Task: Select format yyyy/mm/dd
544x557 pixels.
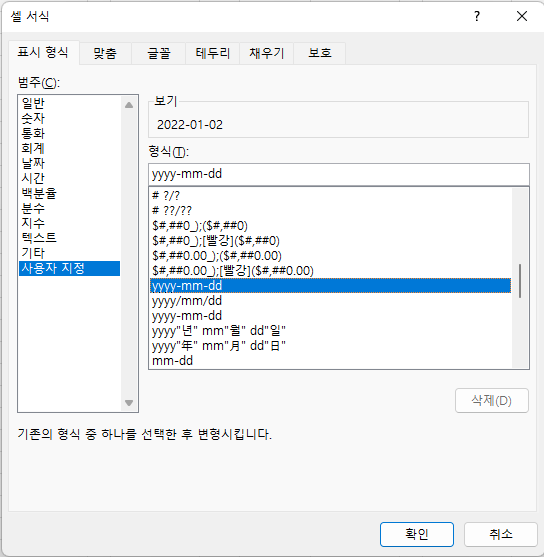Action: [330, 301]
